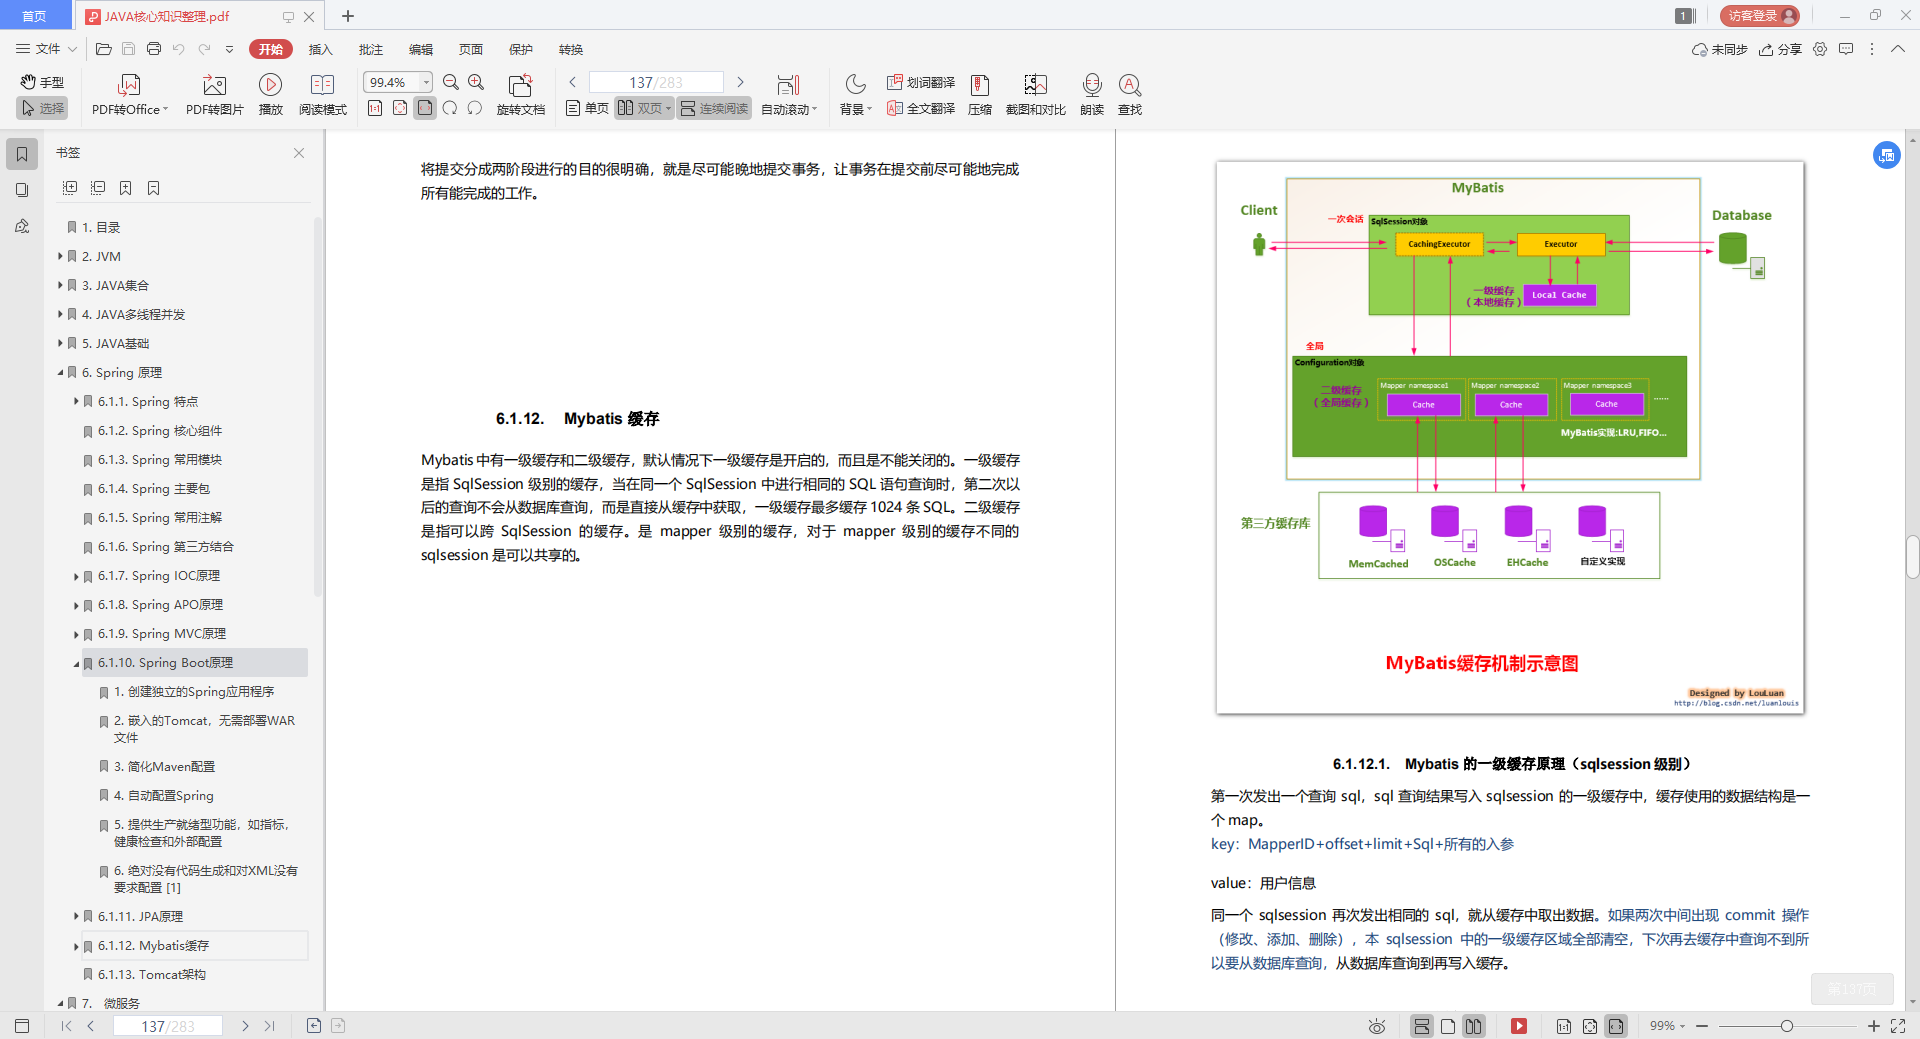Switch to the 插入 ribbon tab
Image resolution: width=1920 pixels, height=1039 pixels.
coord(320,49)
